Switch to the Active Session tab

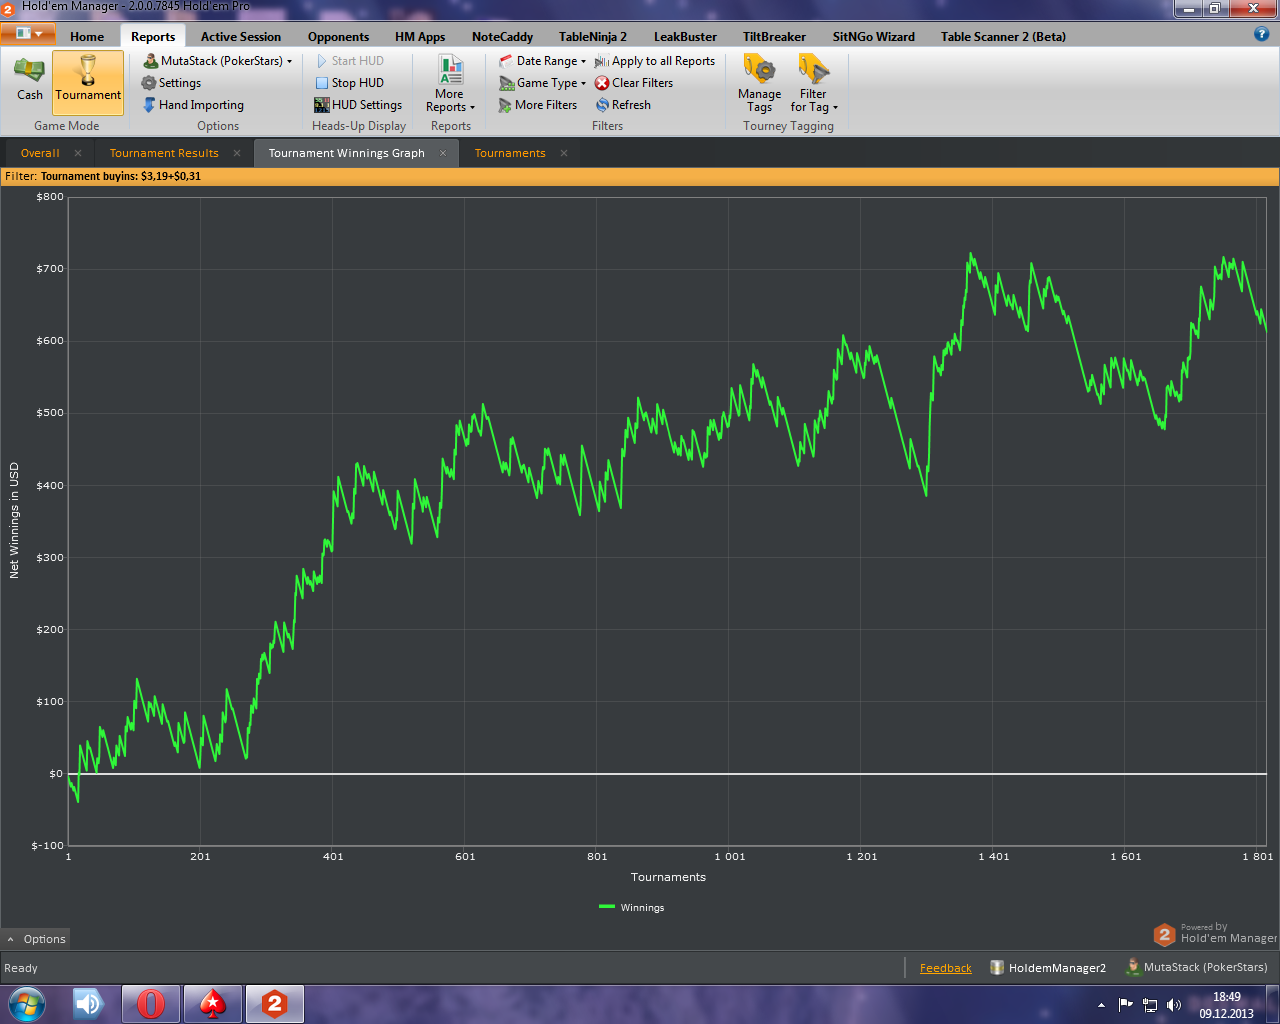[241, 37]
